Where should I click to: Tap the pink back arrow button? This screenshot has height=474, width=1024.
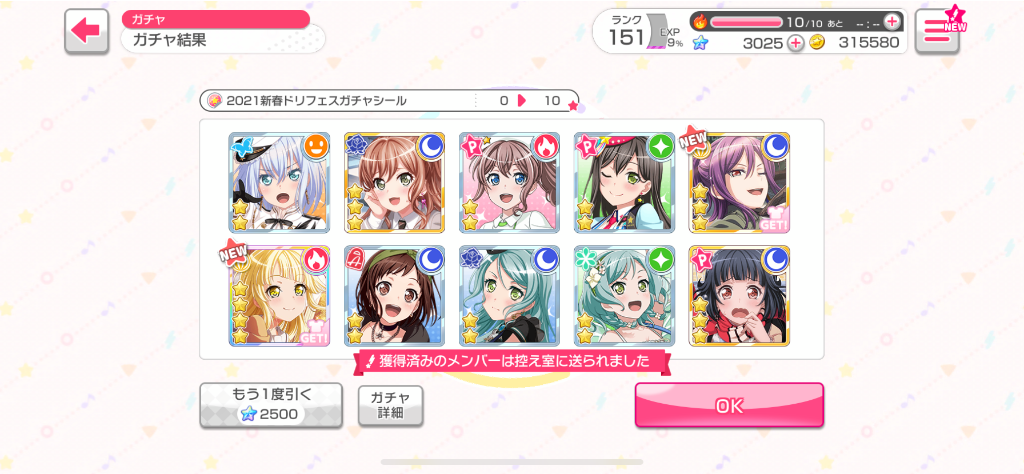point(86,31)
